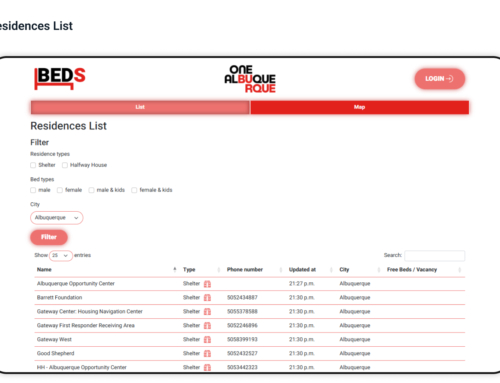This screenshot has width=500, height=383.
Task: Click shelter icon in Gateway West row
Action: point(207,340)
